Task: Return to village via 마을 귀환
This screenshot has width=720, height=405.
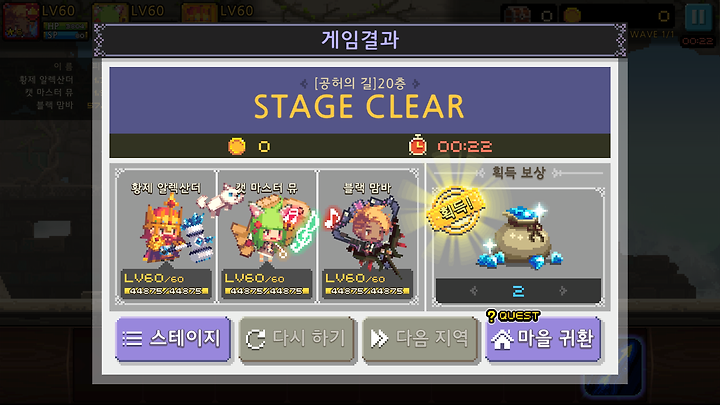Action: click(x=543, y=339)
